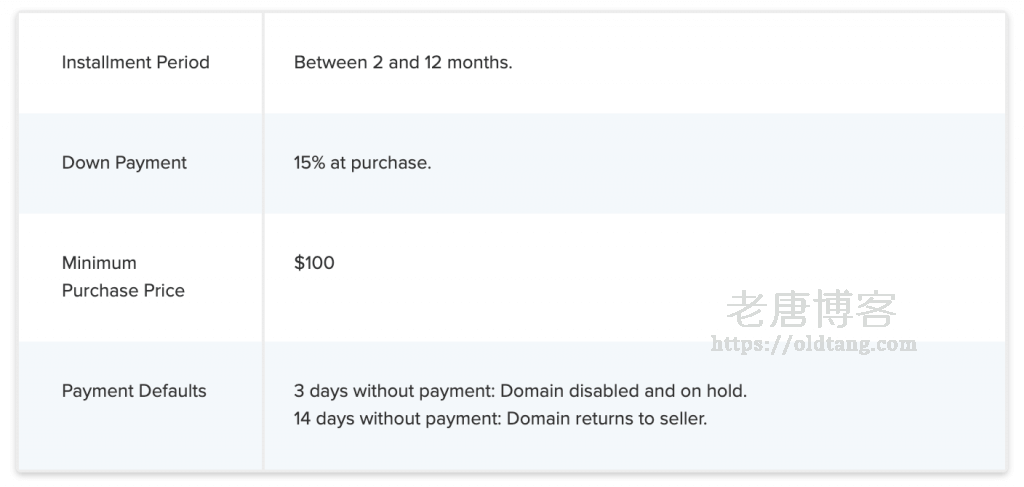Click the word Installment in first row
Viewport: 1024px width, 487px height.
pos(106,63)
